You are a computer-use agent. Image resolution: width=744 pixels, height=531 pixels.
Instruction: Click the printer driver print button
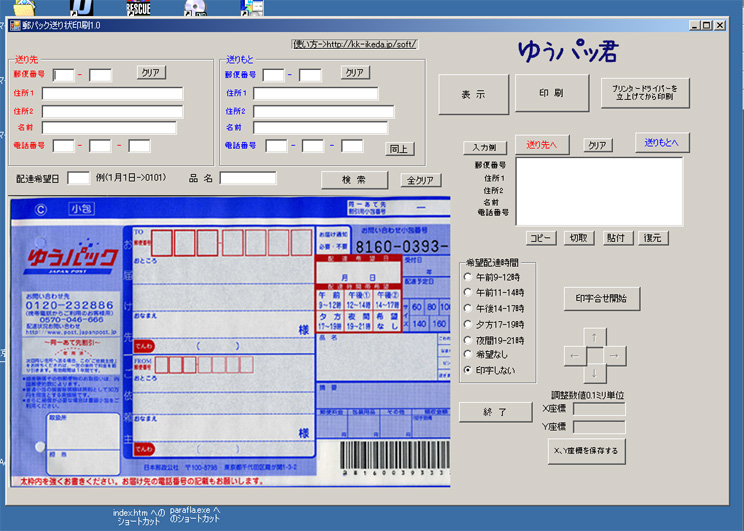645,93
